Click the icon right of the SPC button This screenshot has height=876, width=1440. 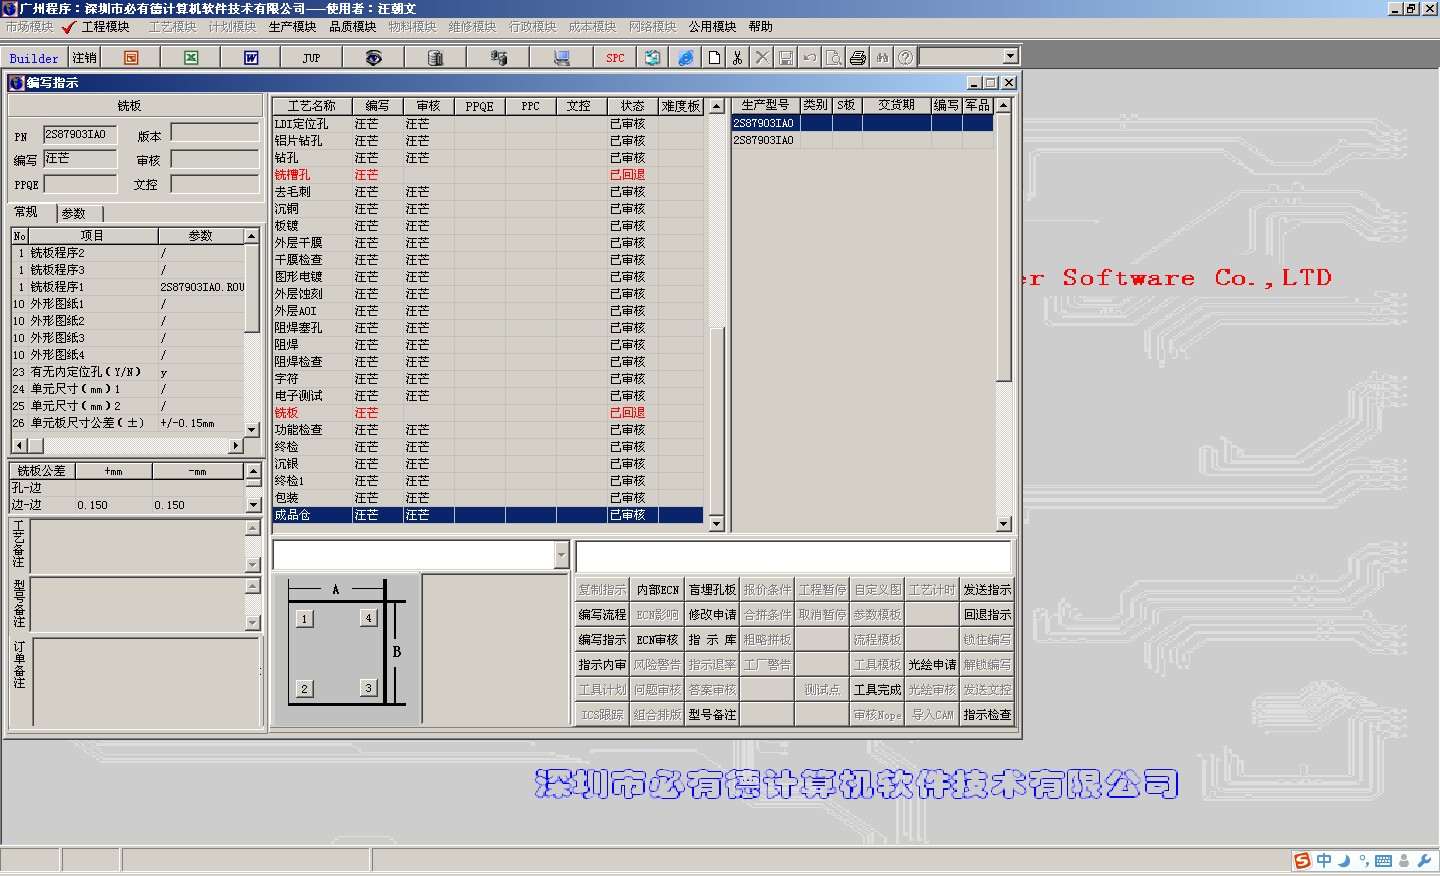tap(652, 58)
